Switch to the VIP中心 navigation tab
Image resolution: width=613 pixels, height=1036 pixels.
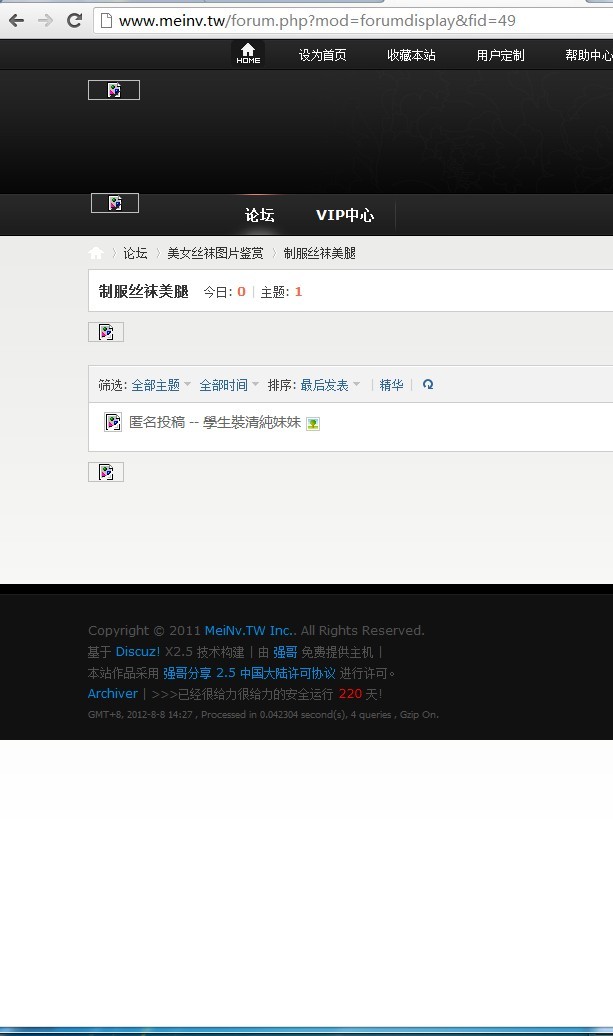(x=345, y=215)
